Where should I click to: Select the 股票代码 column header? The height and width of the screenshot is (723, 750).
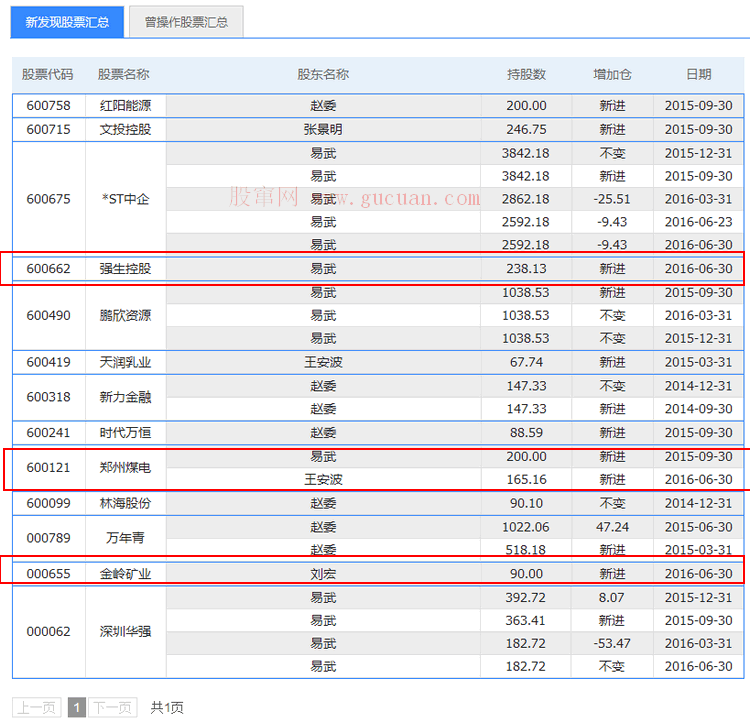pos(47,74)
